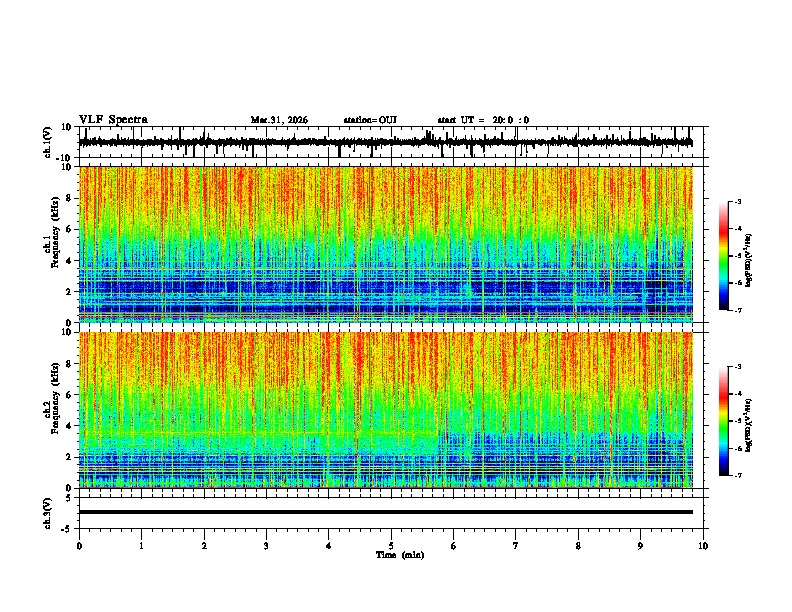Click ch.2 frequency axis tick "6"
The image size is (792, 612).
coord(70,395)
